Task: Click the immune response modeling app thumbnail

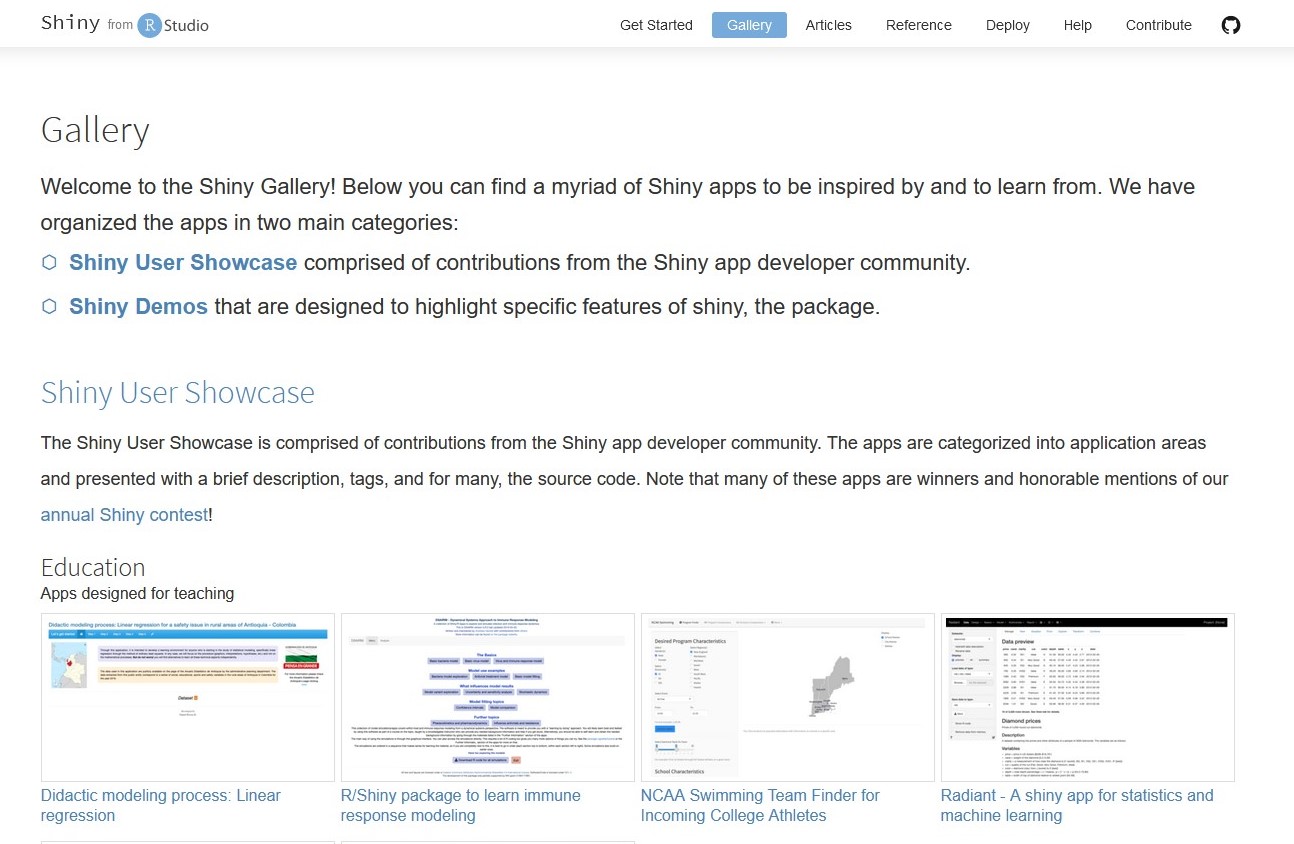Action: click(487, 697)
